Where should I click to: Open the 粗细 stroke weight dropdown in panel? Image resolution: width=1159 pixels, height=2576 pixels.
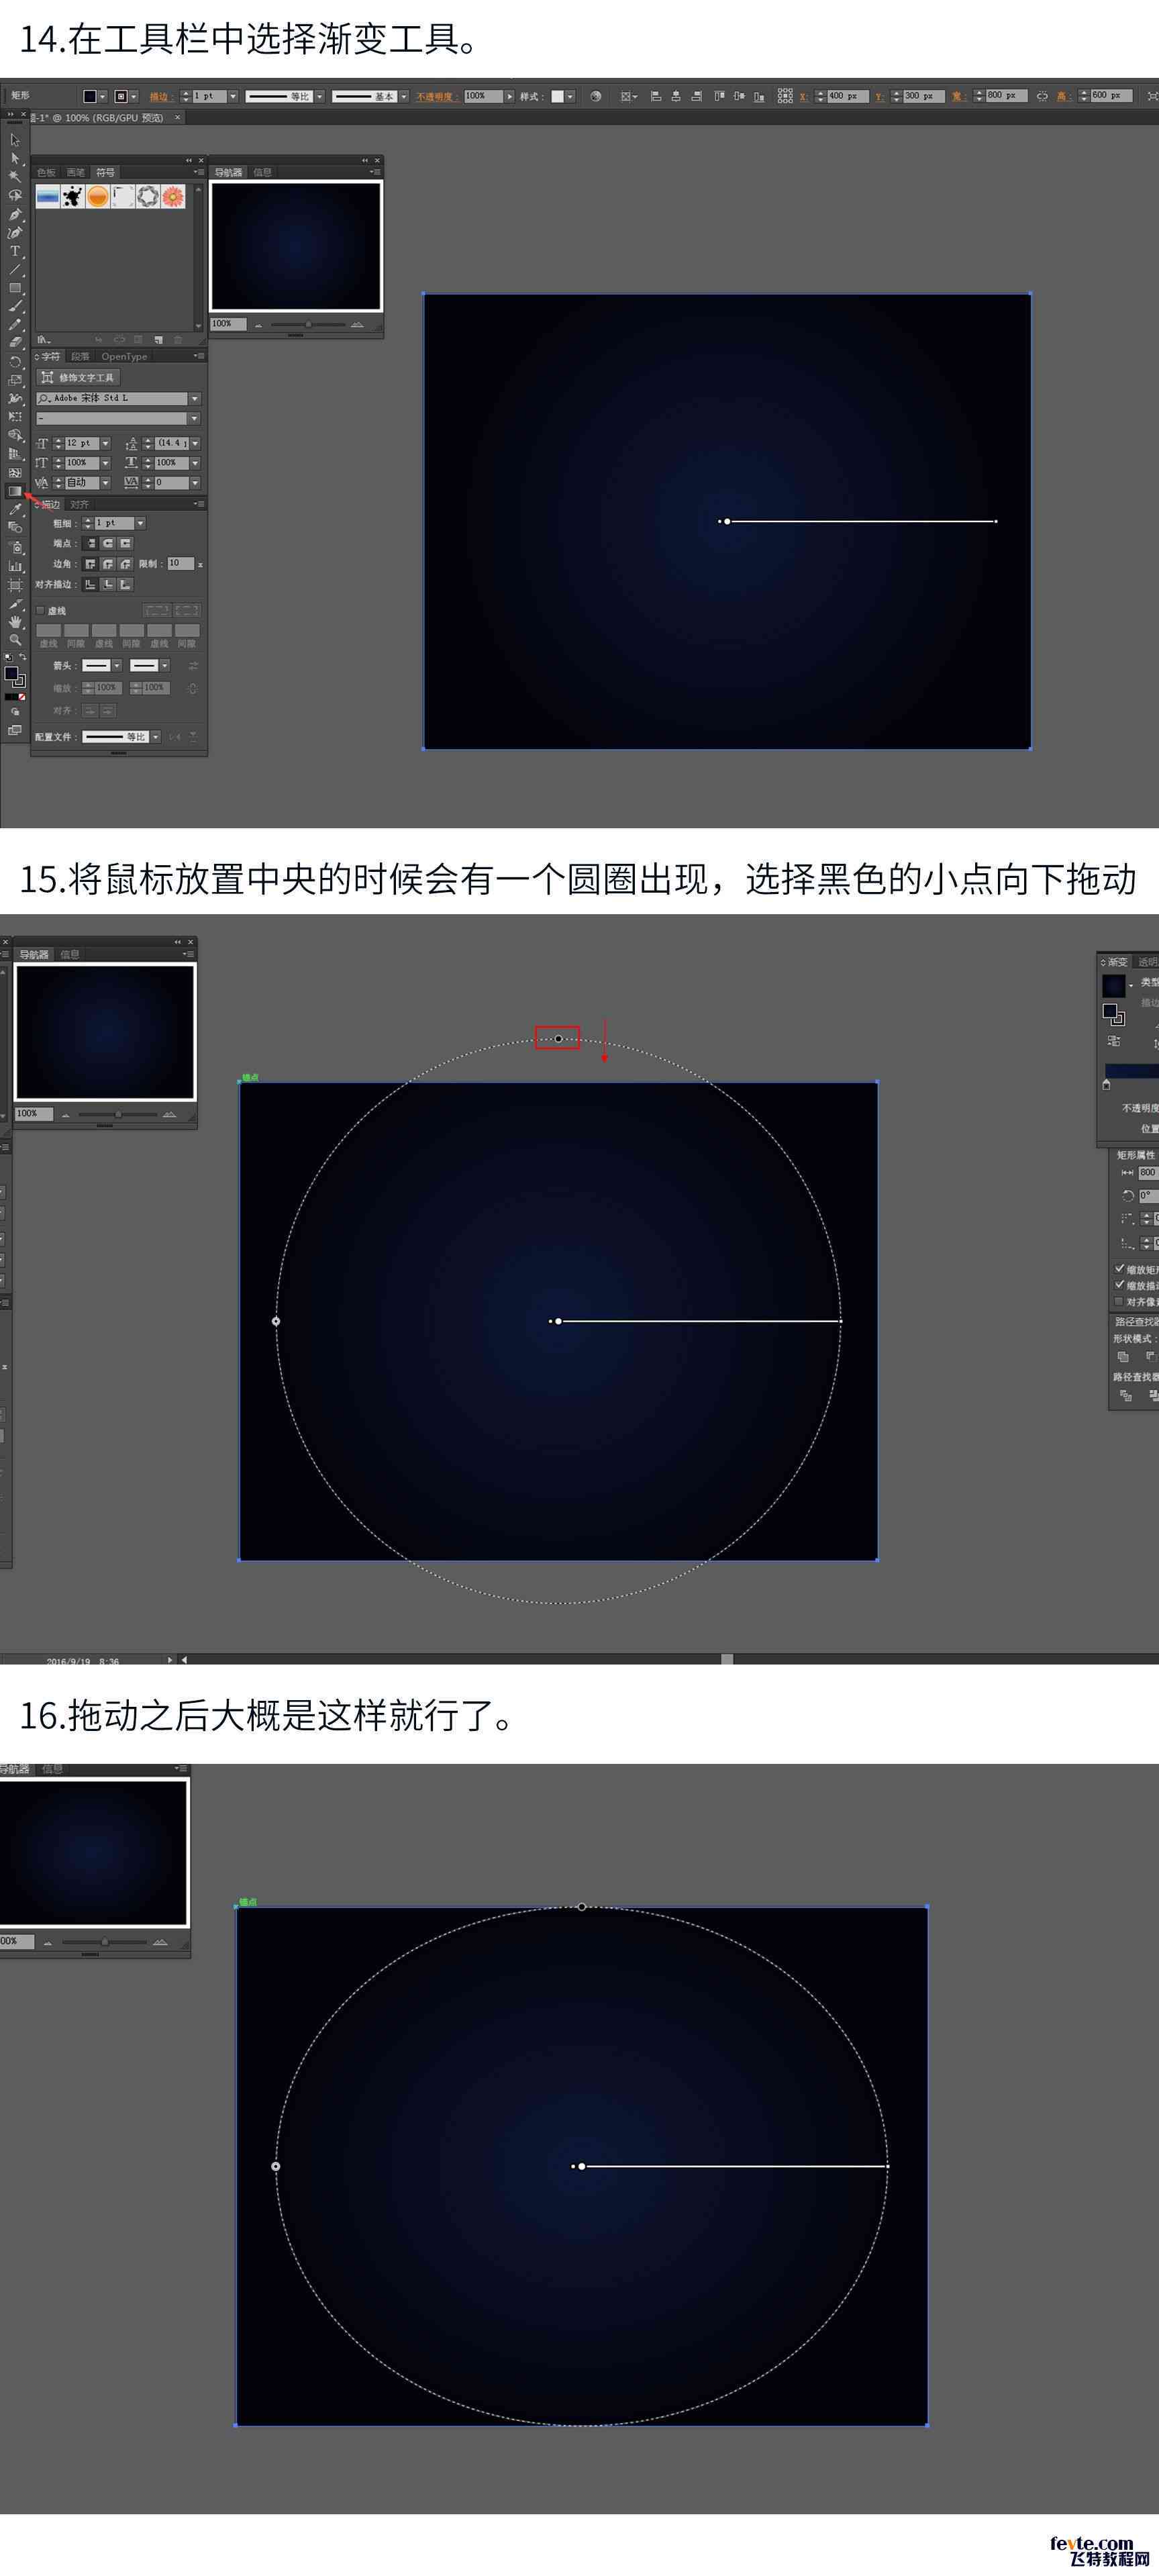click(x=140, y=523)
